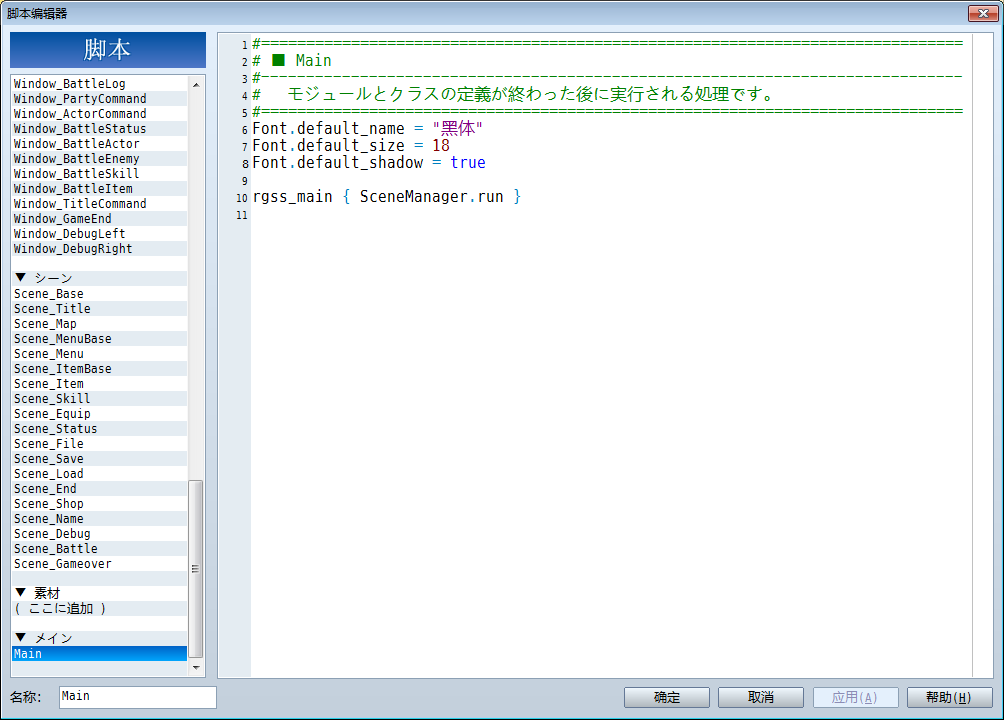Open the Scene_Item script
1004x720 pixels.
(x=99, y=384)
